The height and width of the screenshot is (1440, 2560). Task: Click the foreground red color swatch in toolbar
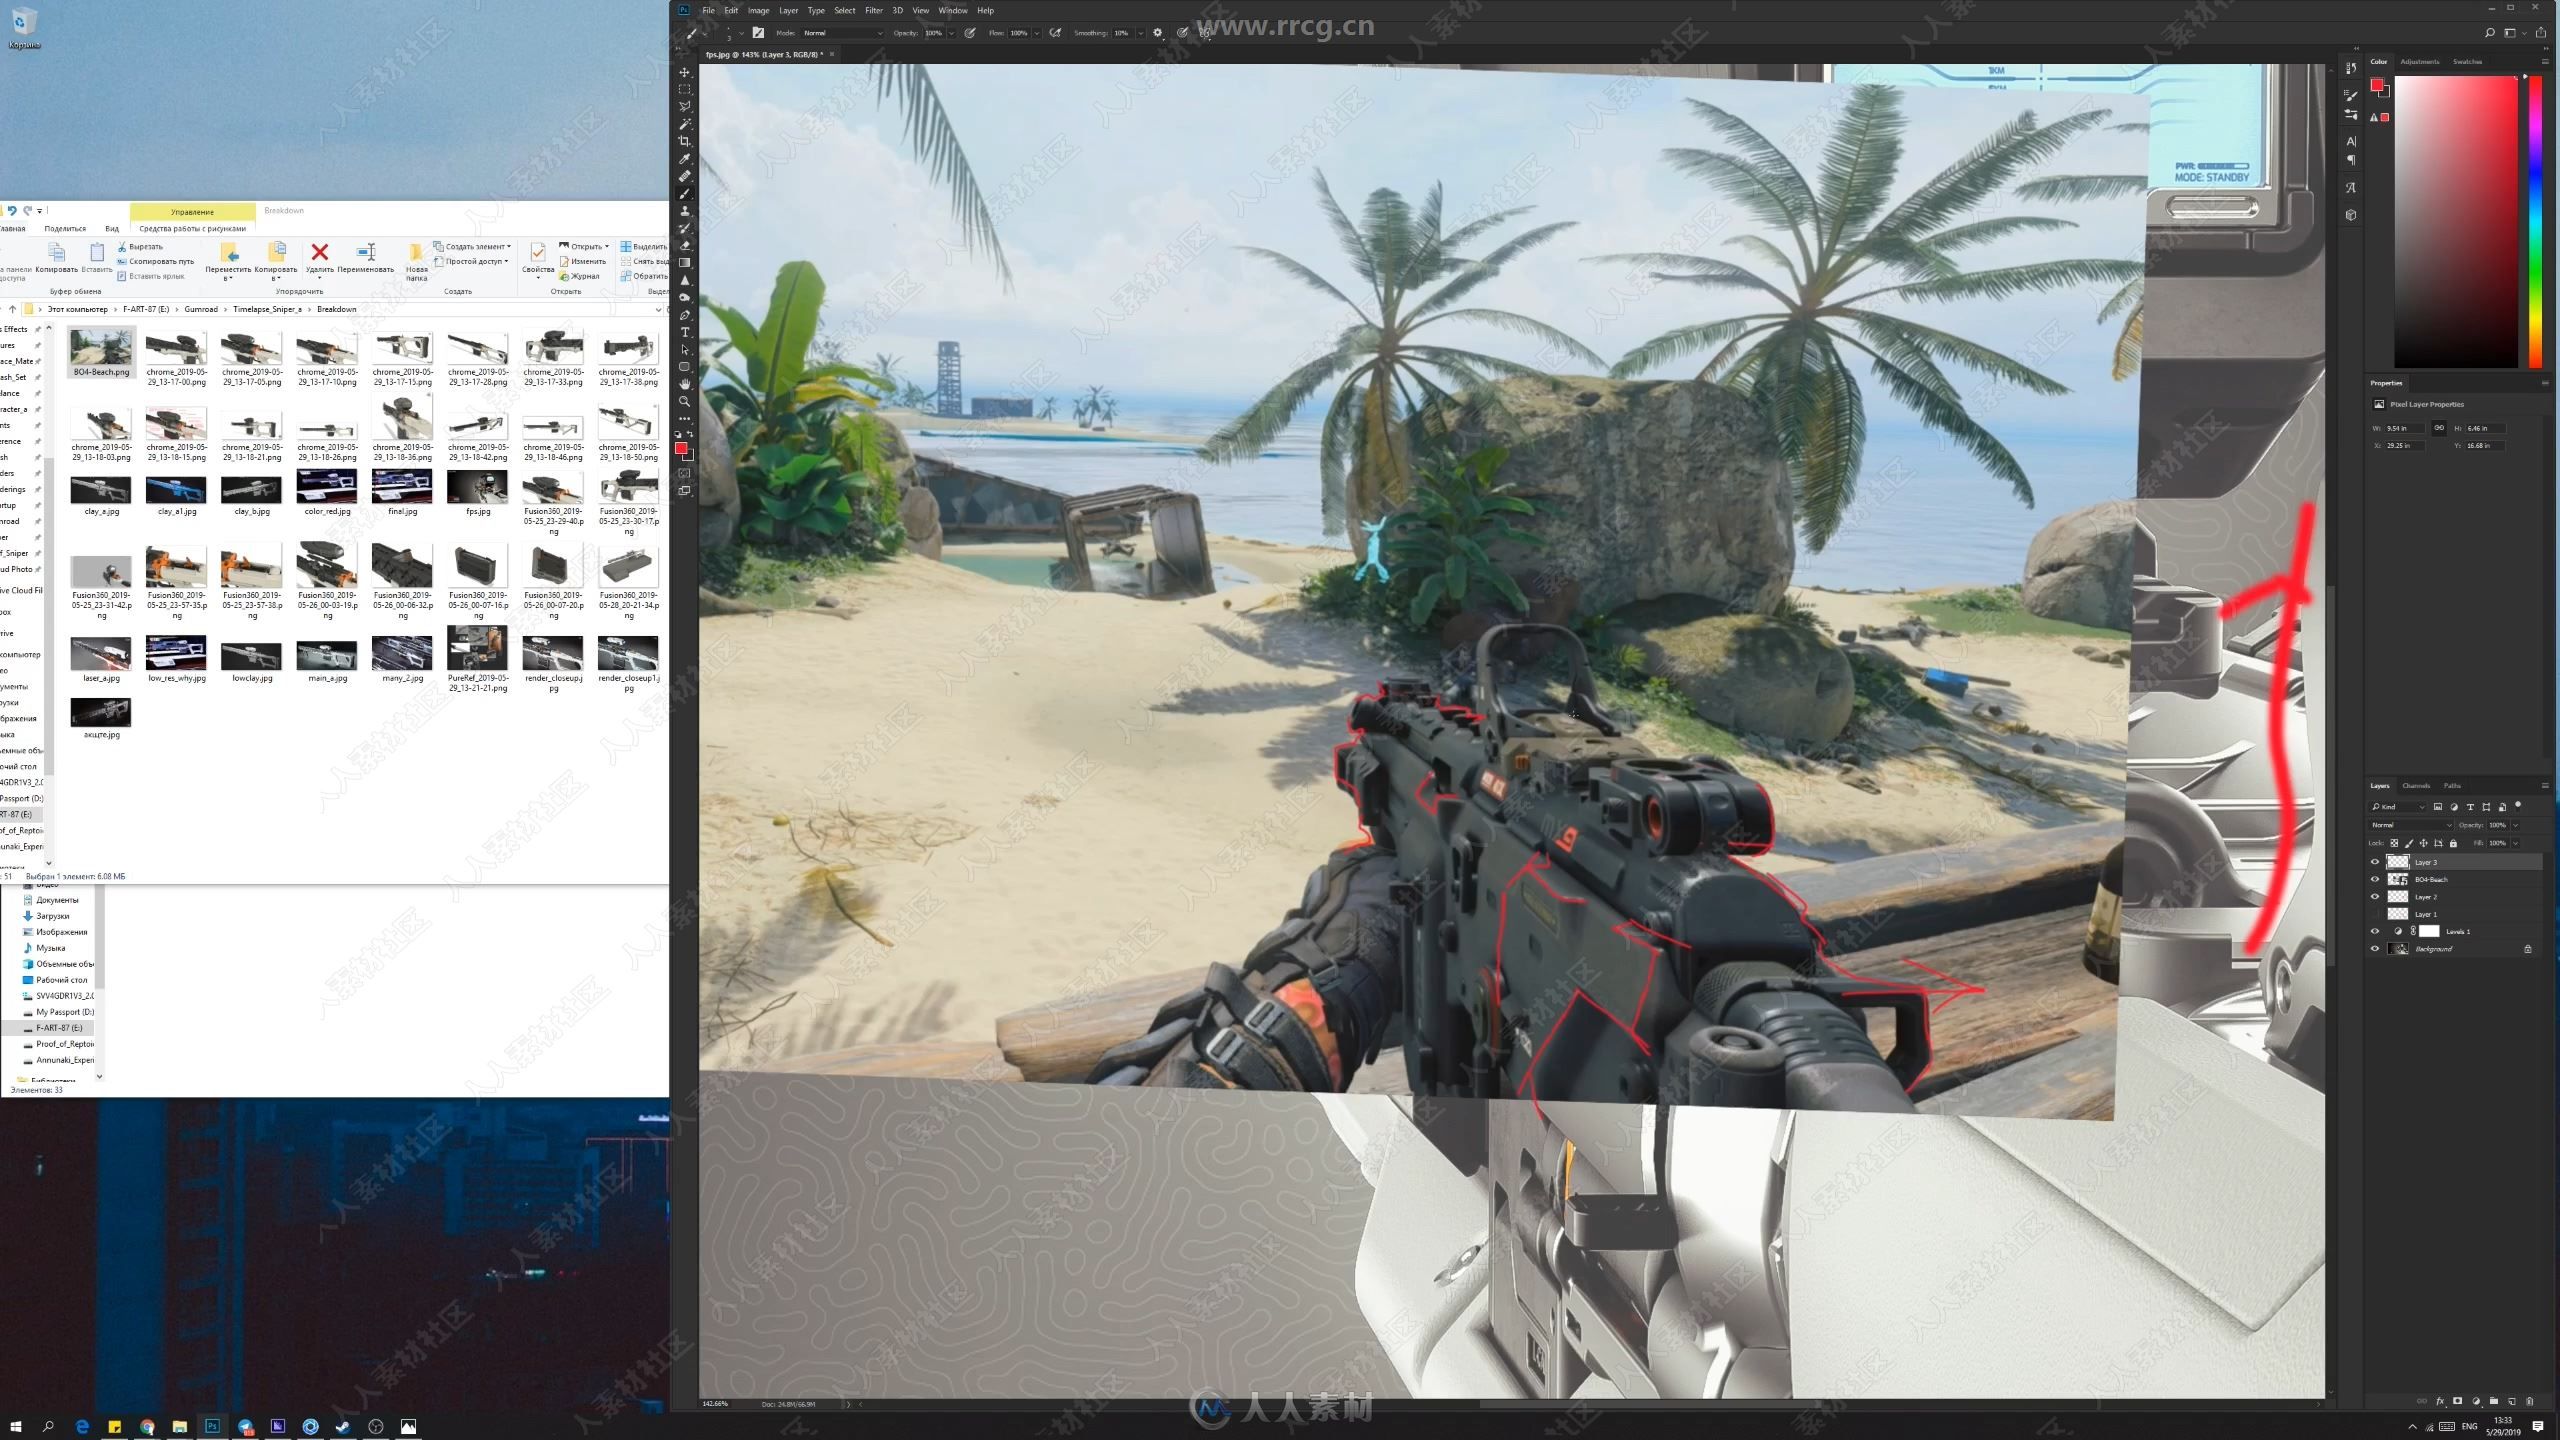pos(681,449)
